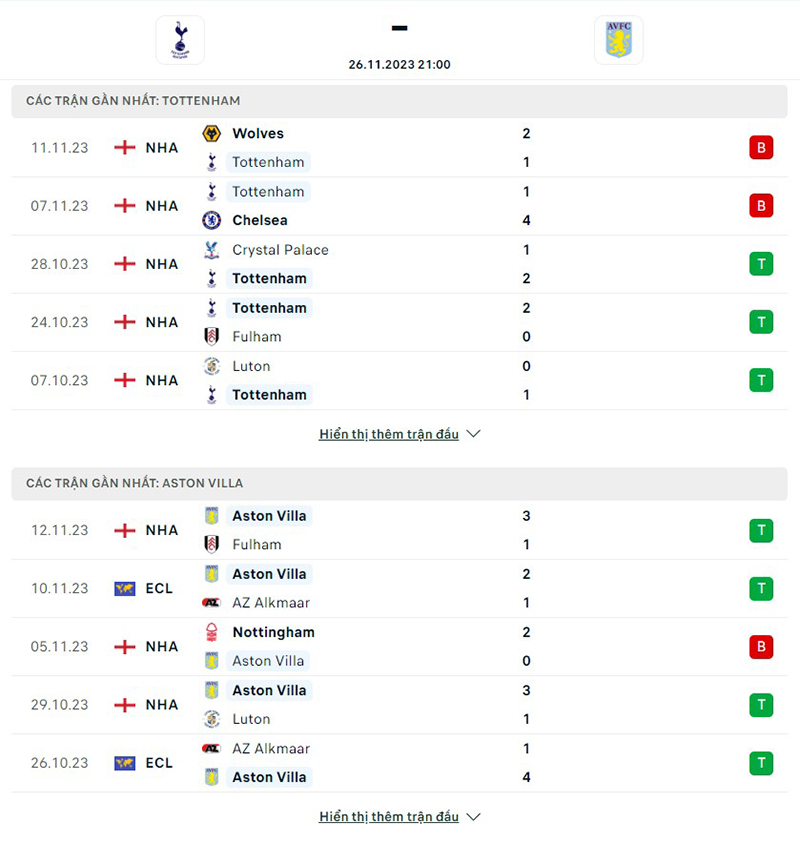Viewport: 800px width, 844px height.
Task: Click the red B badge next to the Wolves match
Action: [761, 147]
